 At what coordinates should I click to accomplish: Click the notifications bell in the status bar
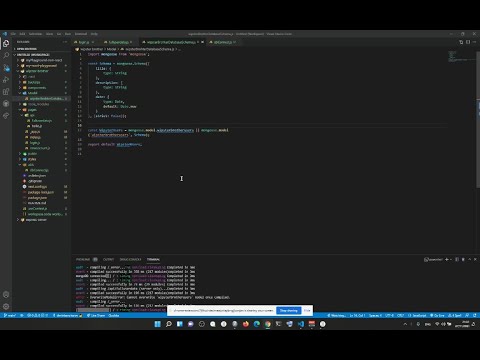point(475,315)
